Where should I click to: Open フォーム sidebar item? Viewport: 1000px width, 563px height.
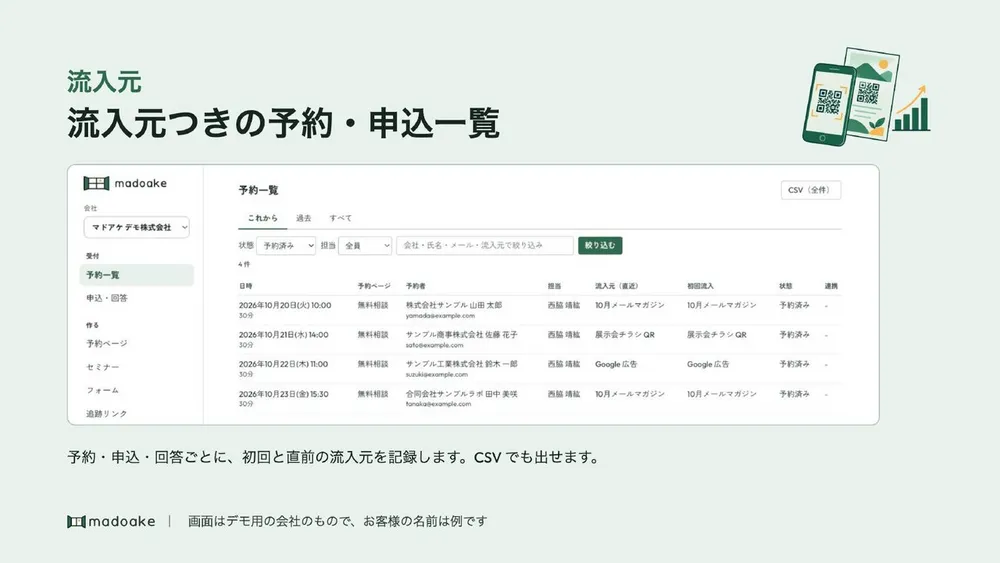[x=103, y=390]
